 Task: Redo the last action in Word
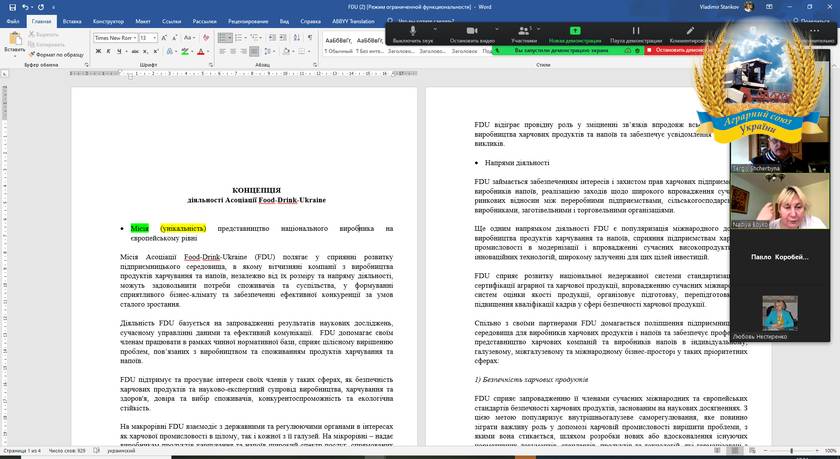click(41, 7)
